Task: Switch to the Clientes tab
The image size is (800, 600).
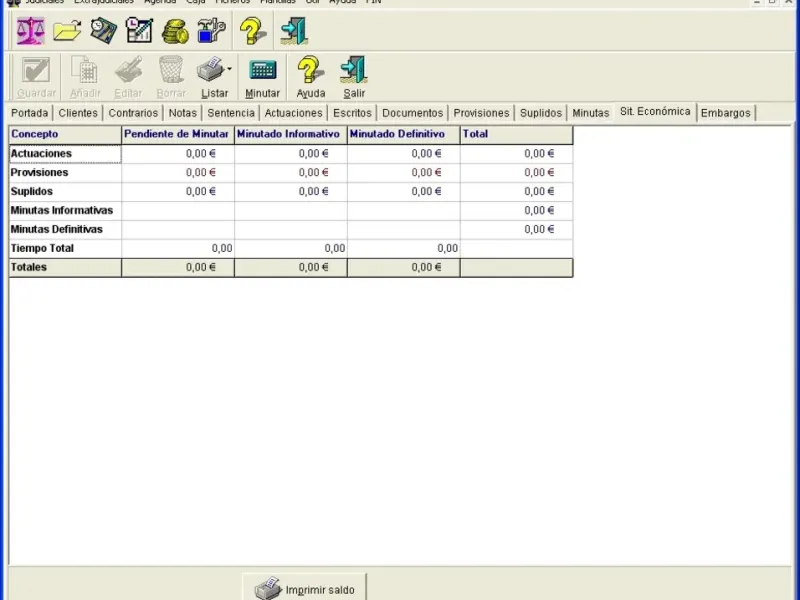Action: 78,113
